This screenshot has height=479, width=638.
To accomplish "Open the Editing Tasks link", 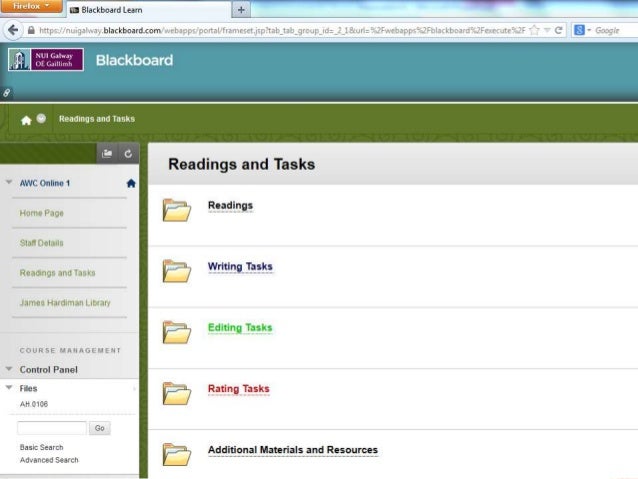I will tap(240, 328).
